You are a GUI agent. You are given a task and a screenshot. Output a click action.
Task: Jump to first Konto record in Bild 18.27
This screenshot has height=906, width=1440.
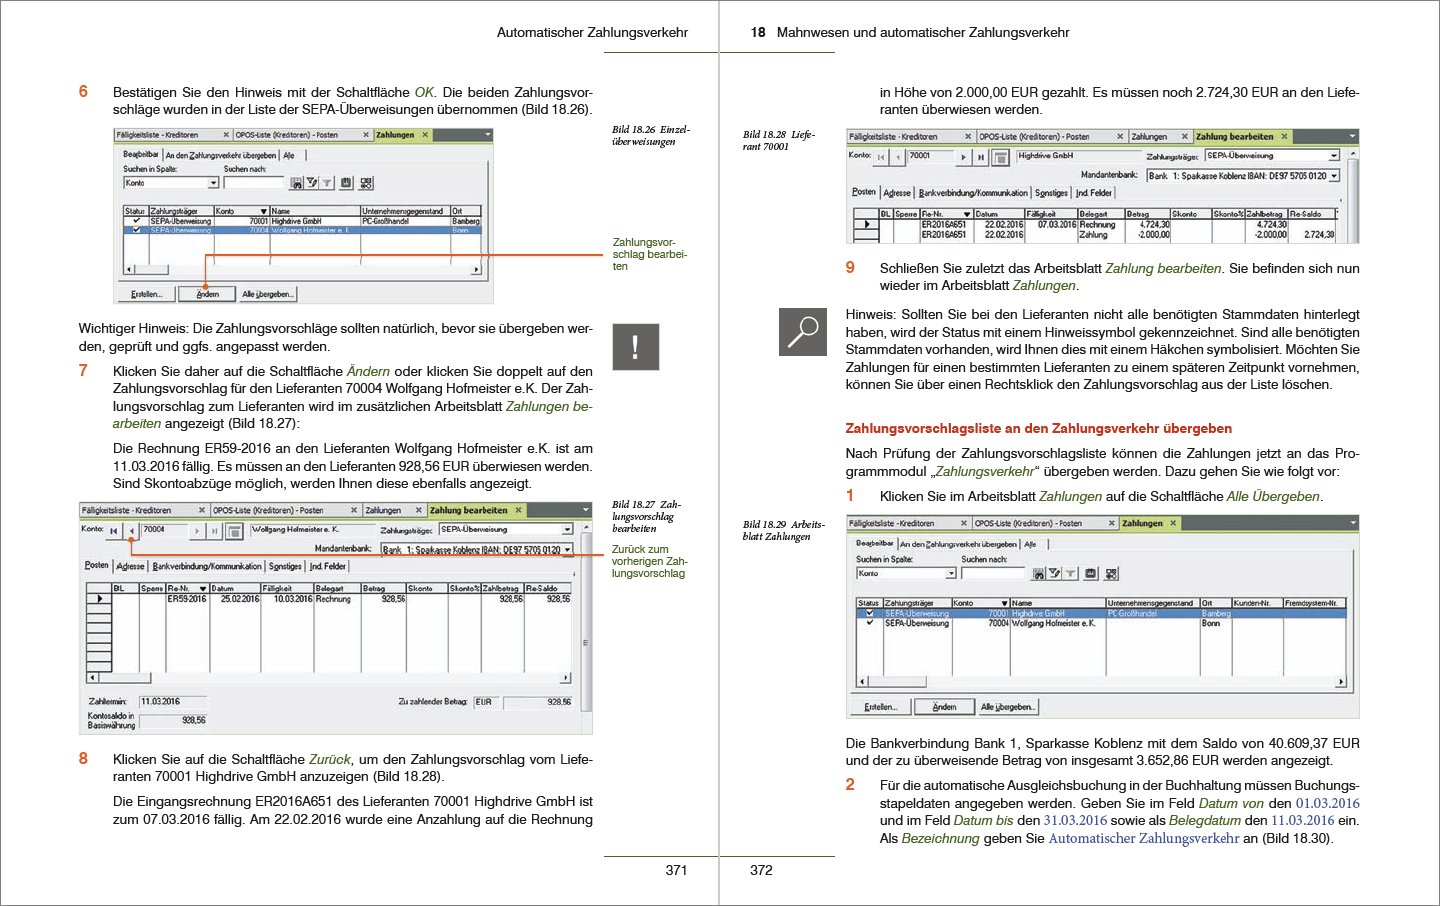(114, 531)
